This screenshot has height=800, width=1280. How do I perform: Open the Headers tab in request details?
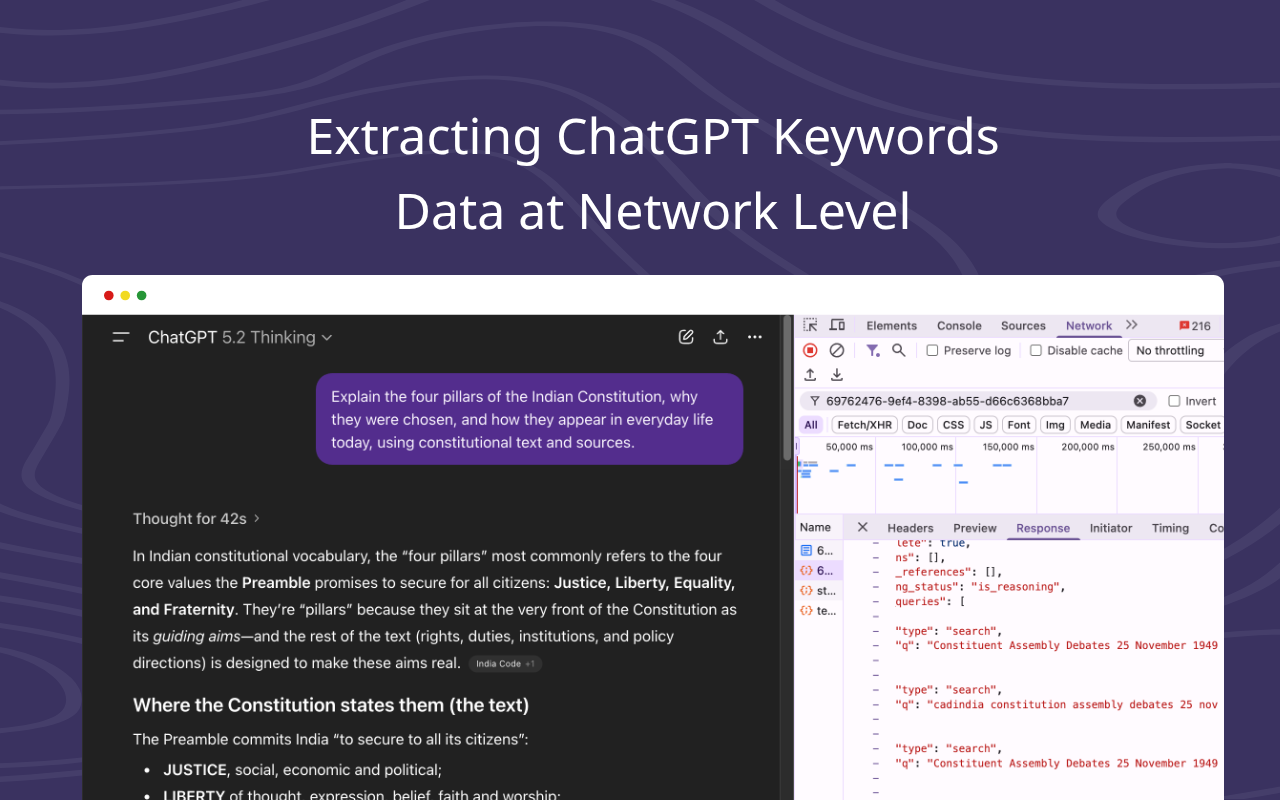coord(910,528)
